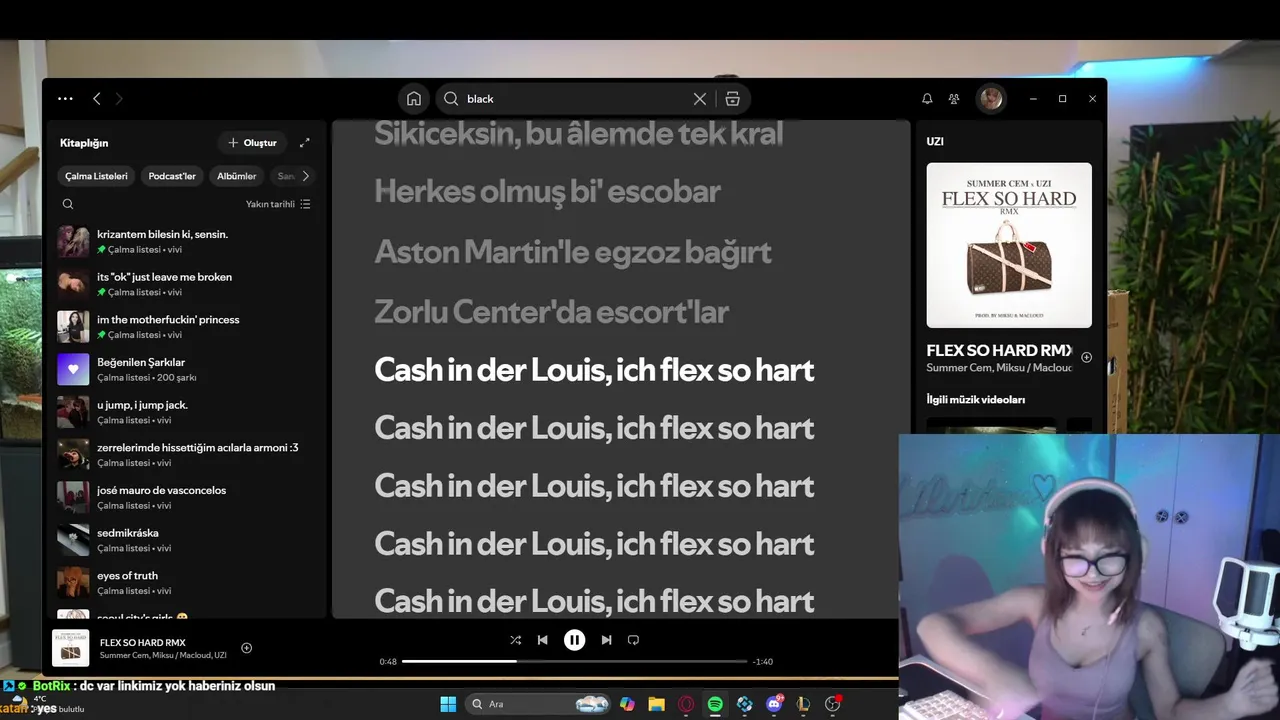Click the Oluştur create button

[x=252, y=143]
